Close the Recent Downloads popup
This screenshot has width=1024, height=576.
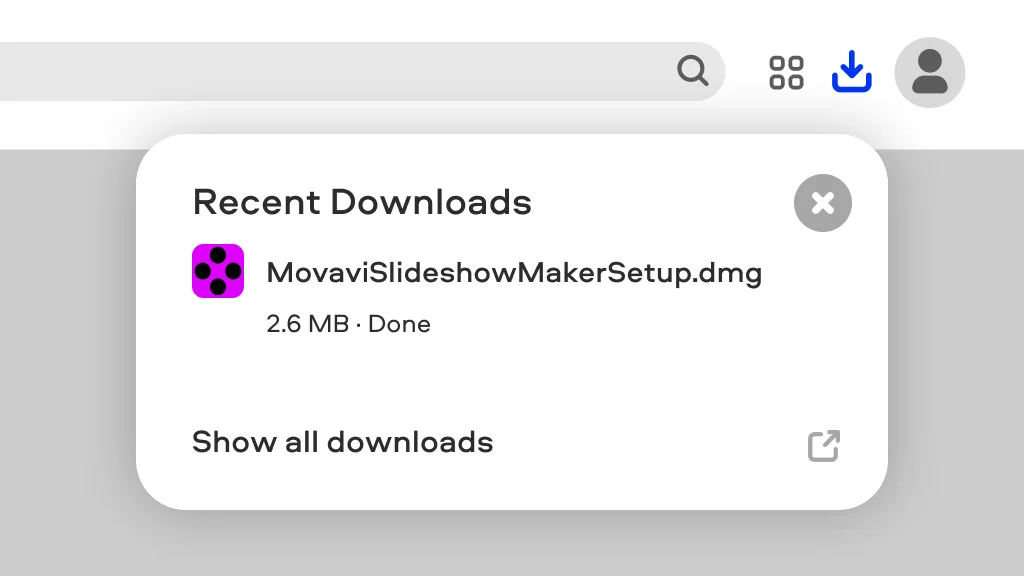tap(823, 203)
